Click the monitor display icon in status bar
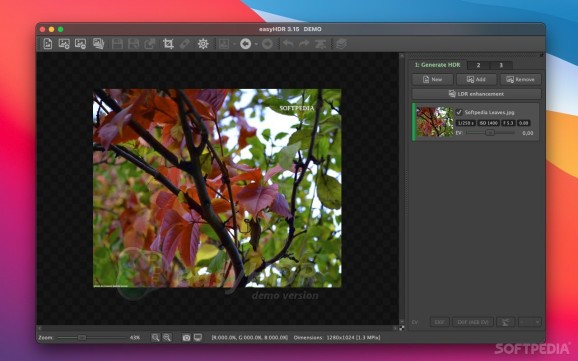The height and width of the screenshot is (361, 578). click(198, 337)
